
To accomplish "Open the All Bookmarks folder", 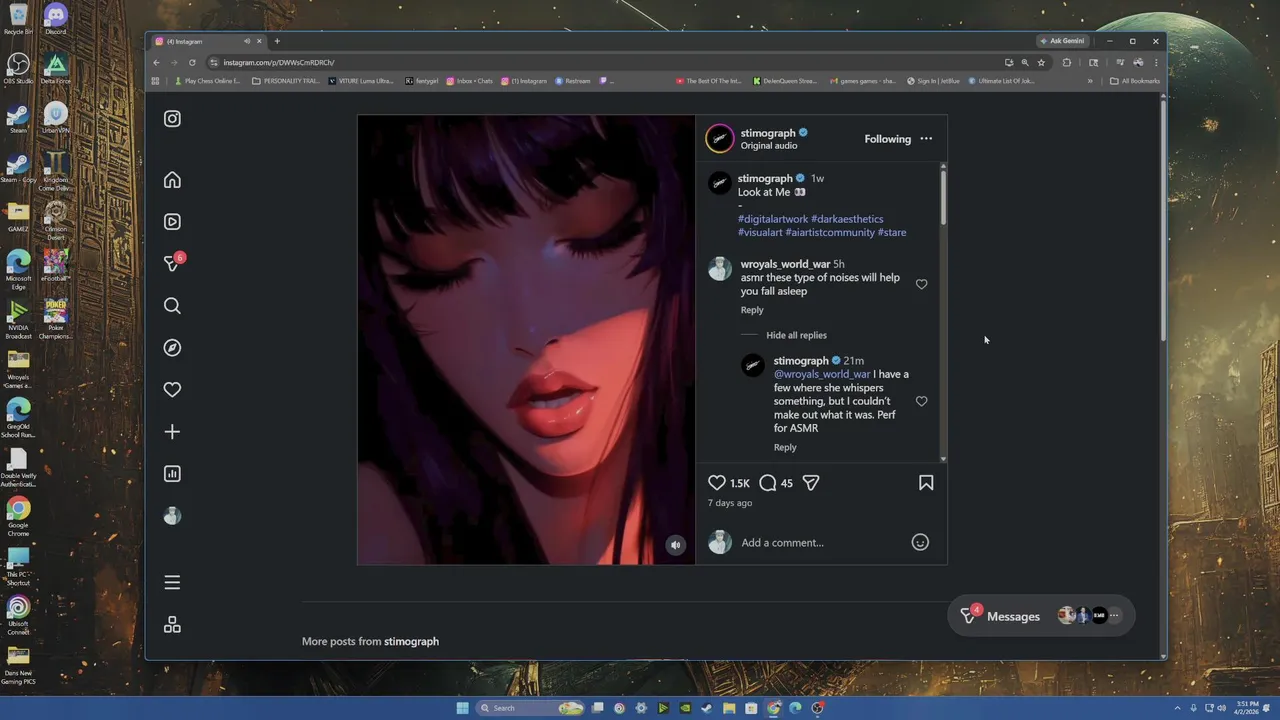I will pos(1135,81).
